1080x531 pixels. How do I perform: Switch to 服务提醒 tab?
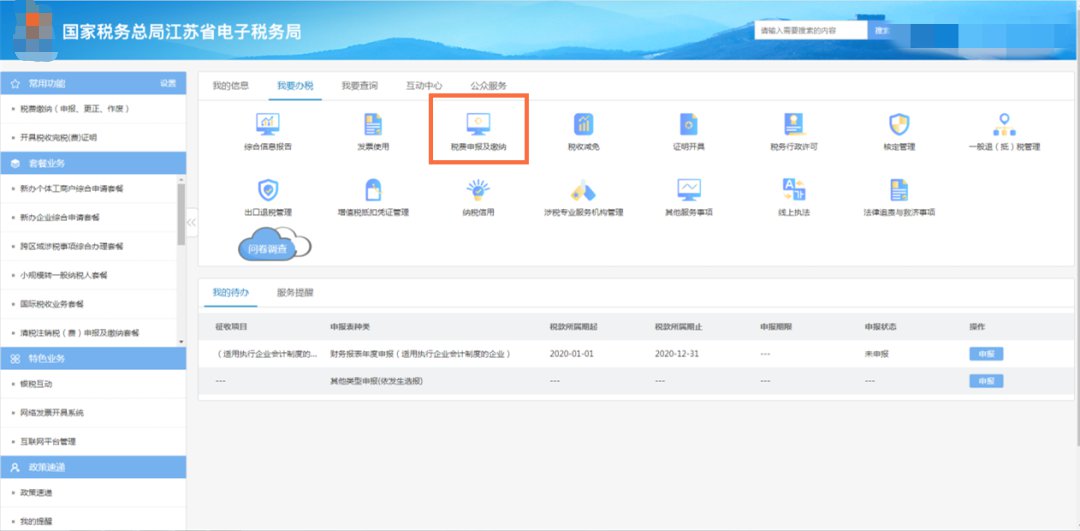295,293
